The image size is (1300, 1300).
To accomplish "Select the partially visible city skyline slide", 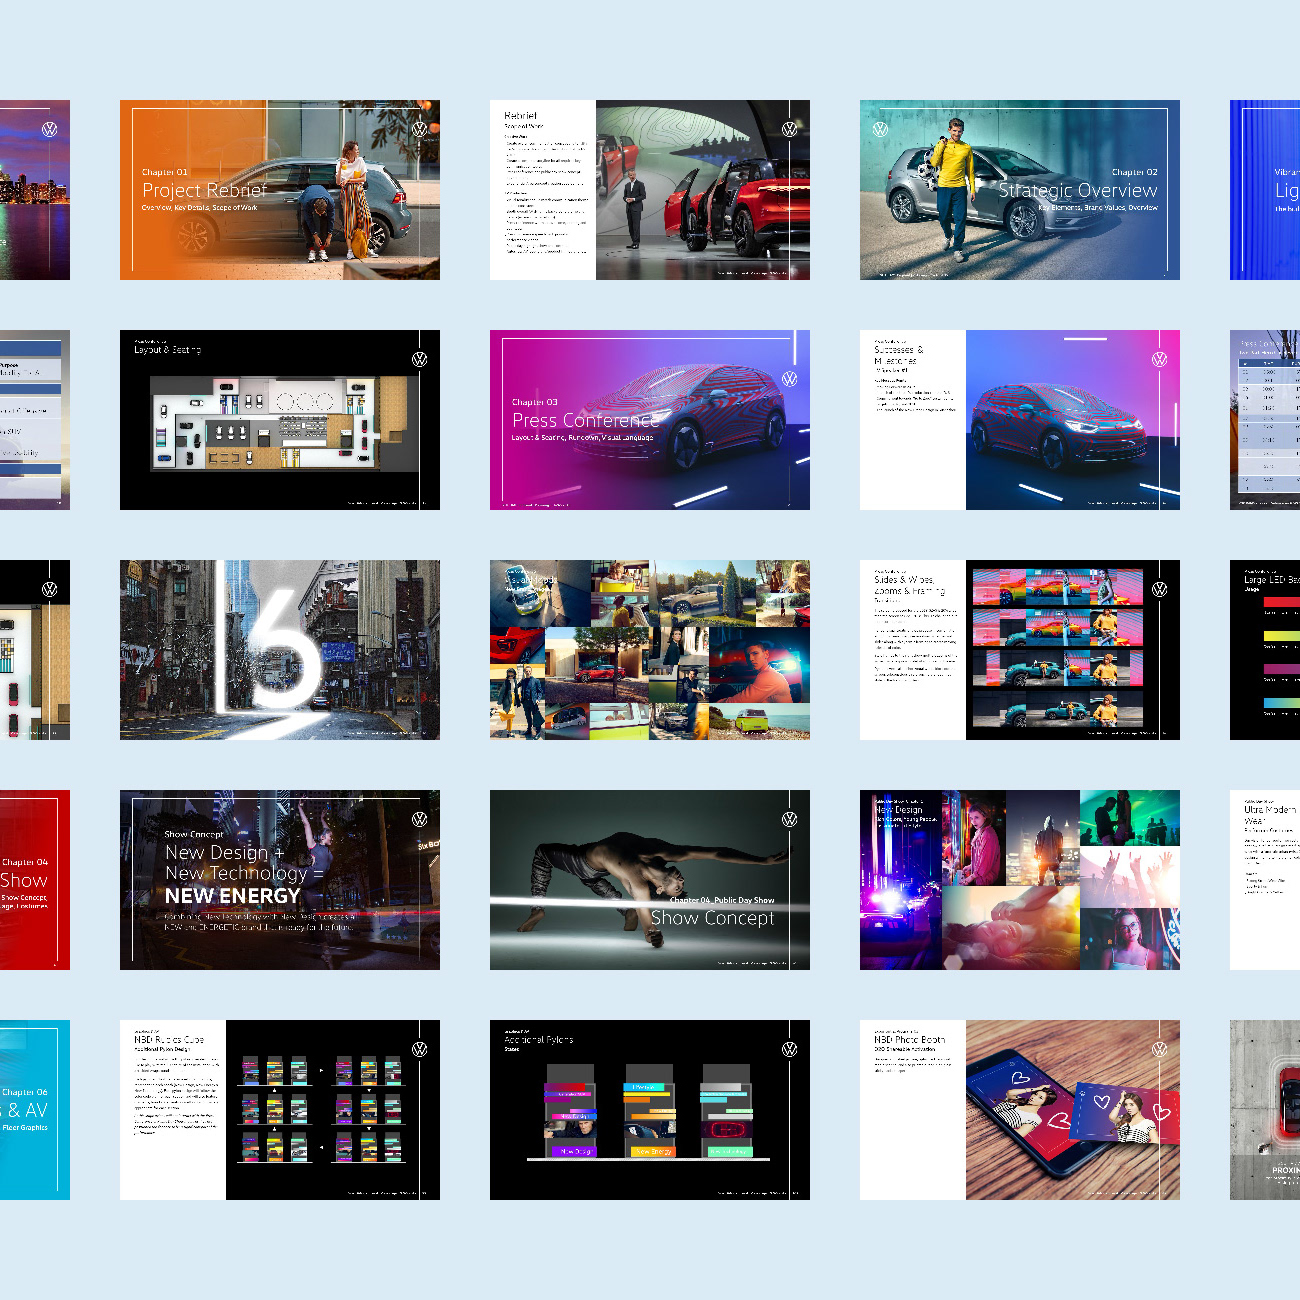I will pos(35,190).
